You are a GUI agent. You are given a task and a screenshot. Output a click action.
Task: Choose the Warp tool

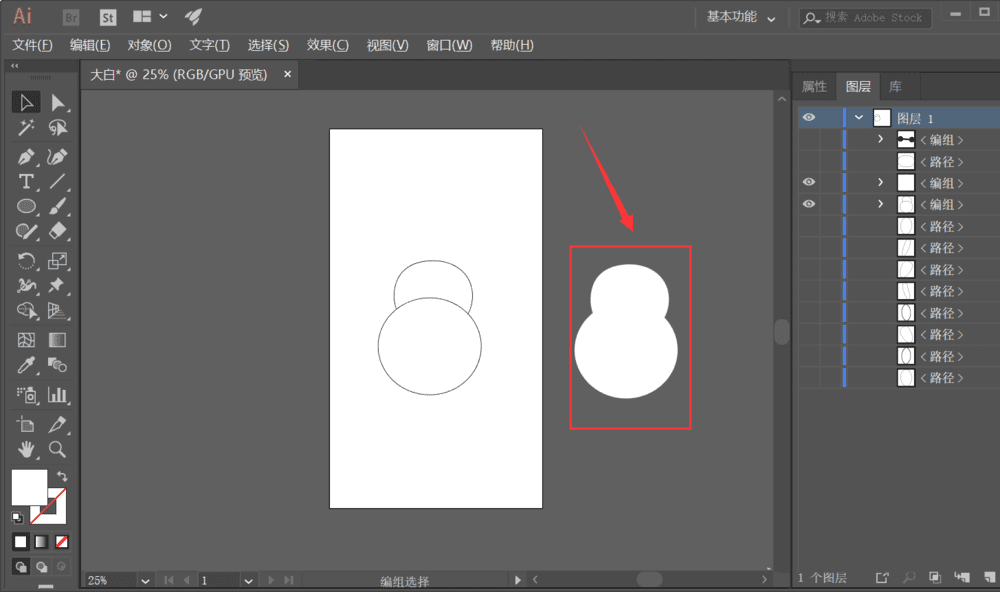[26, 285]
